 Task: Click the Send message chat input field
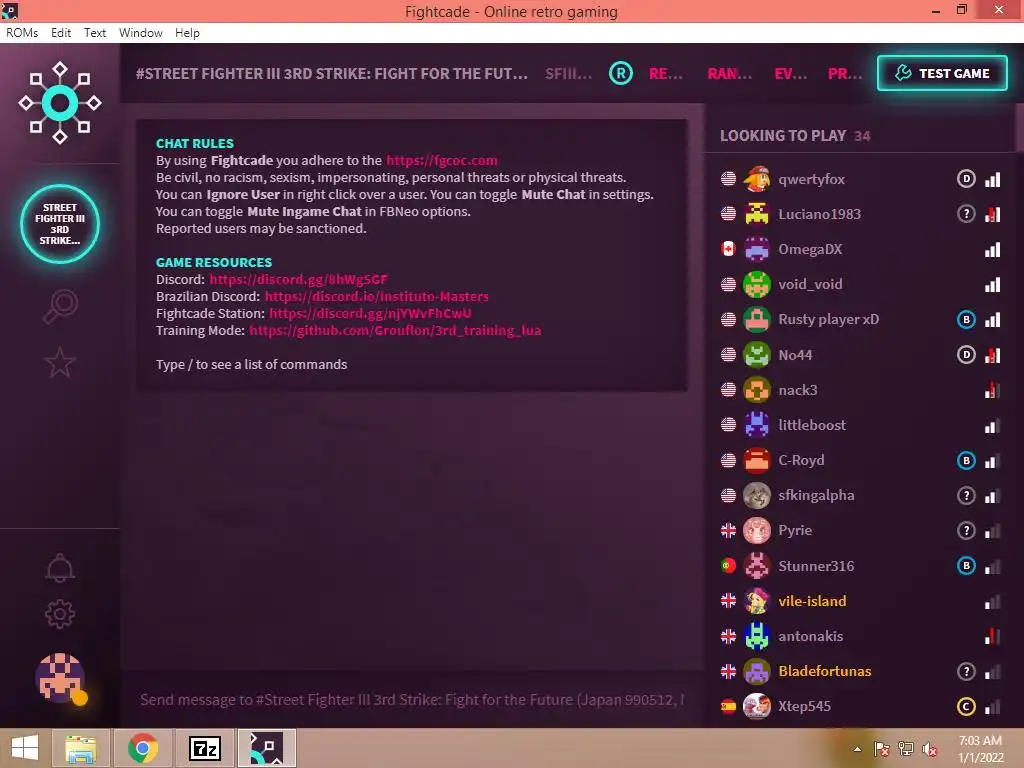[411, 699]
